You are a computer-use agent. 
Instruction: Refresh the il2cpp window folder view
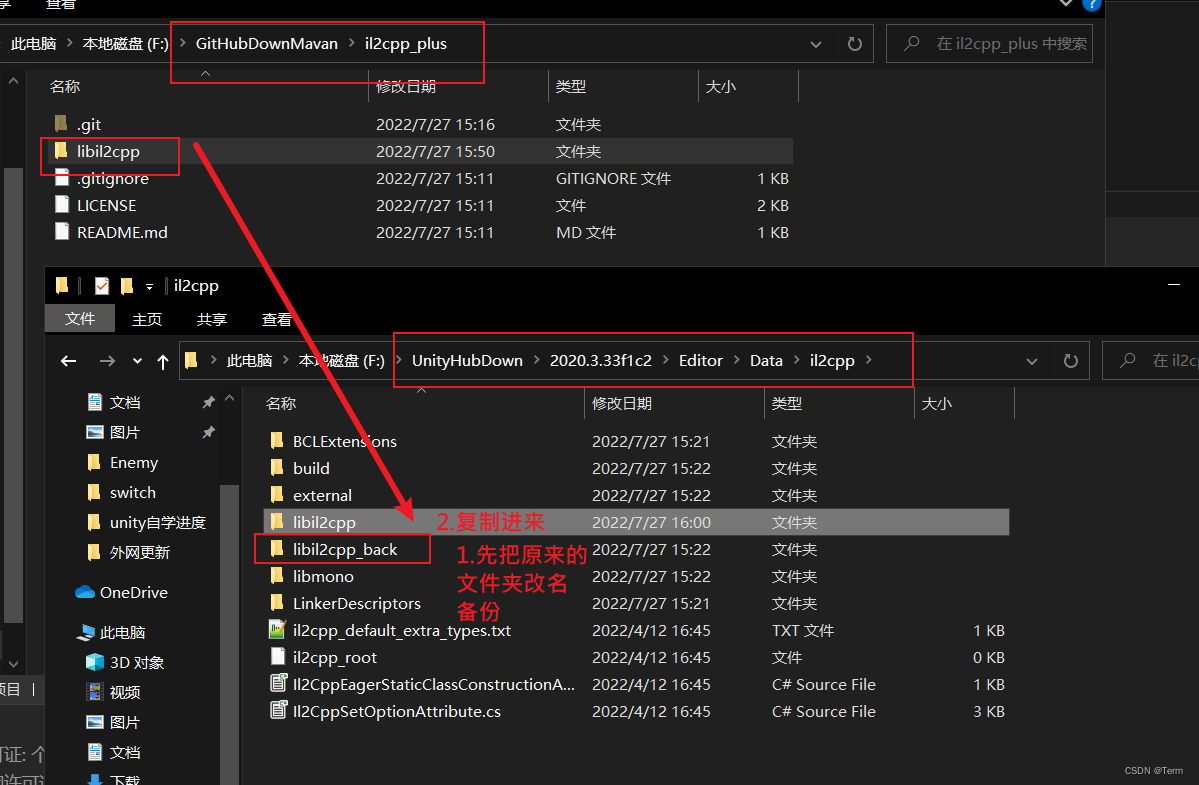pyautogui.click(x=1071, y=361)
